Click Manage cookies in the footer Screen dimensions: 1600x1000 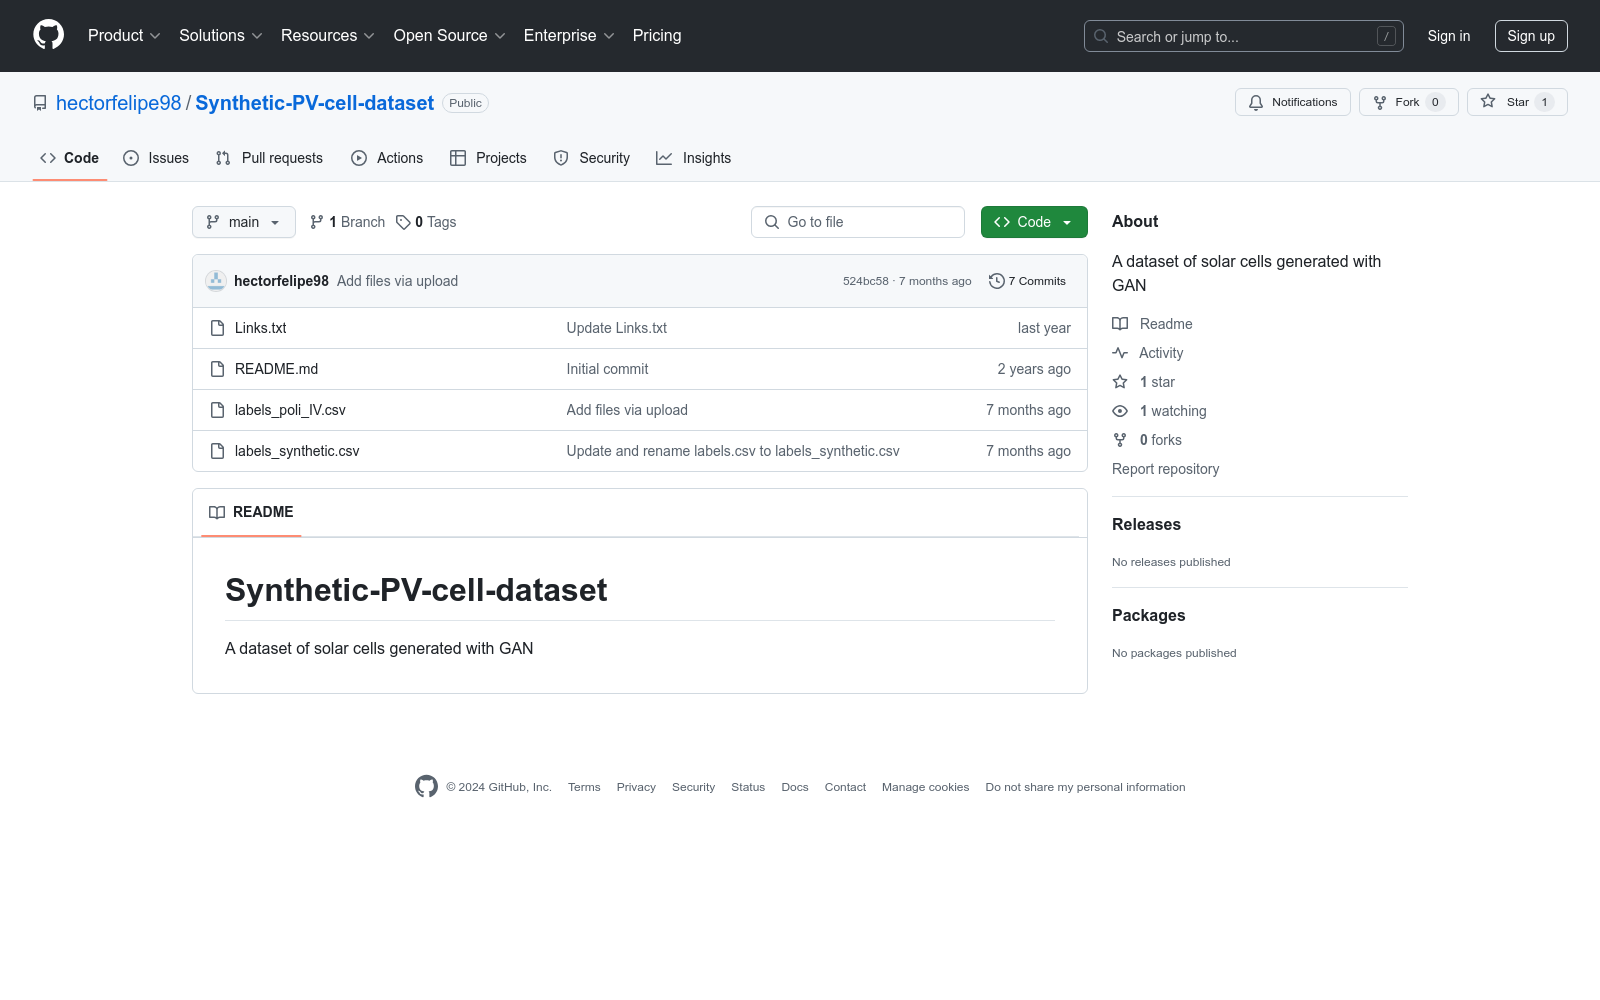point(926,787)
